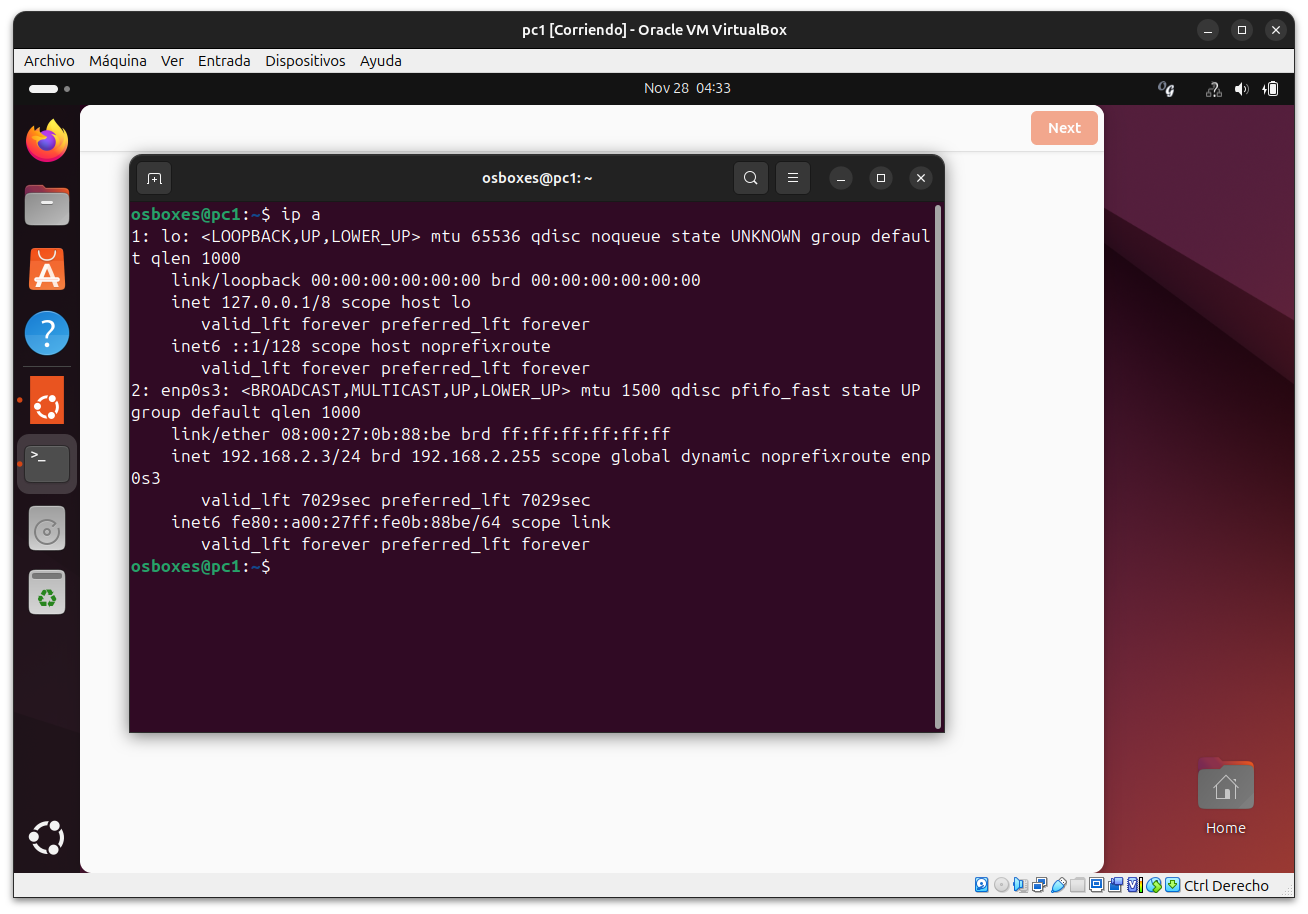
Task: Launch Firefox from the dock
Action: tap(47, 142)
